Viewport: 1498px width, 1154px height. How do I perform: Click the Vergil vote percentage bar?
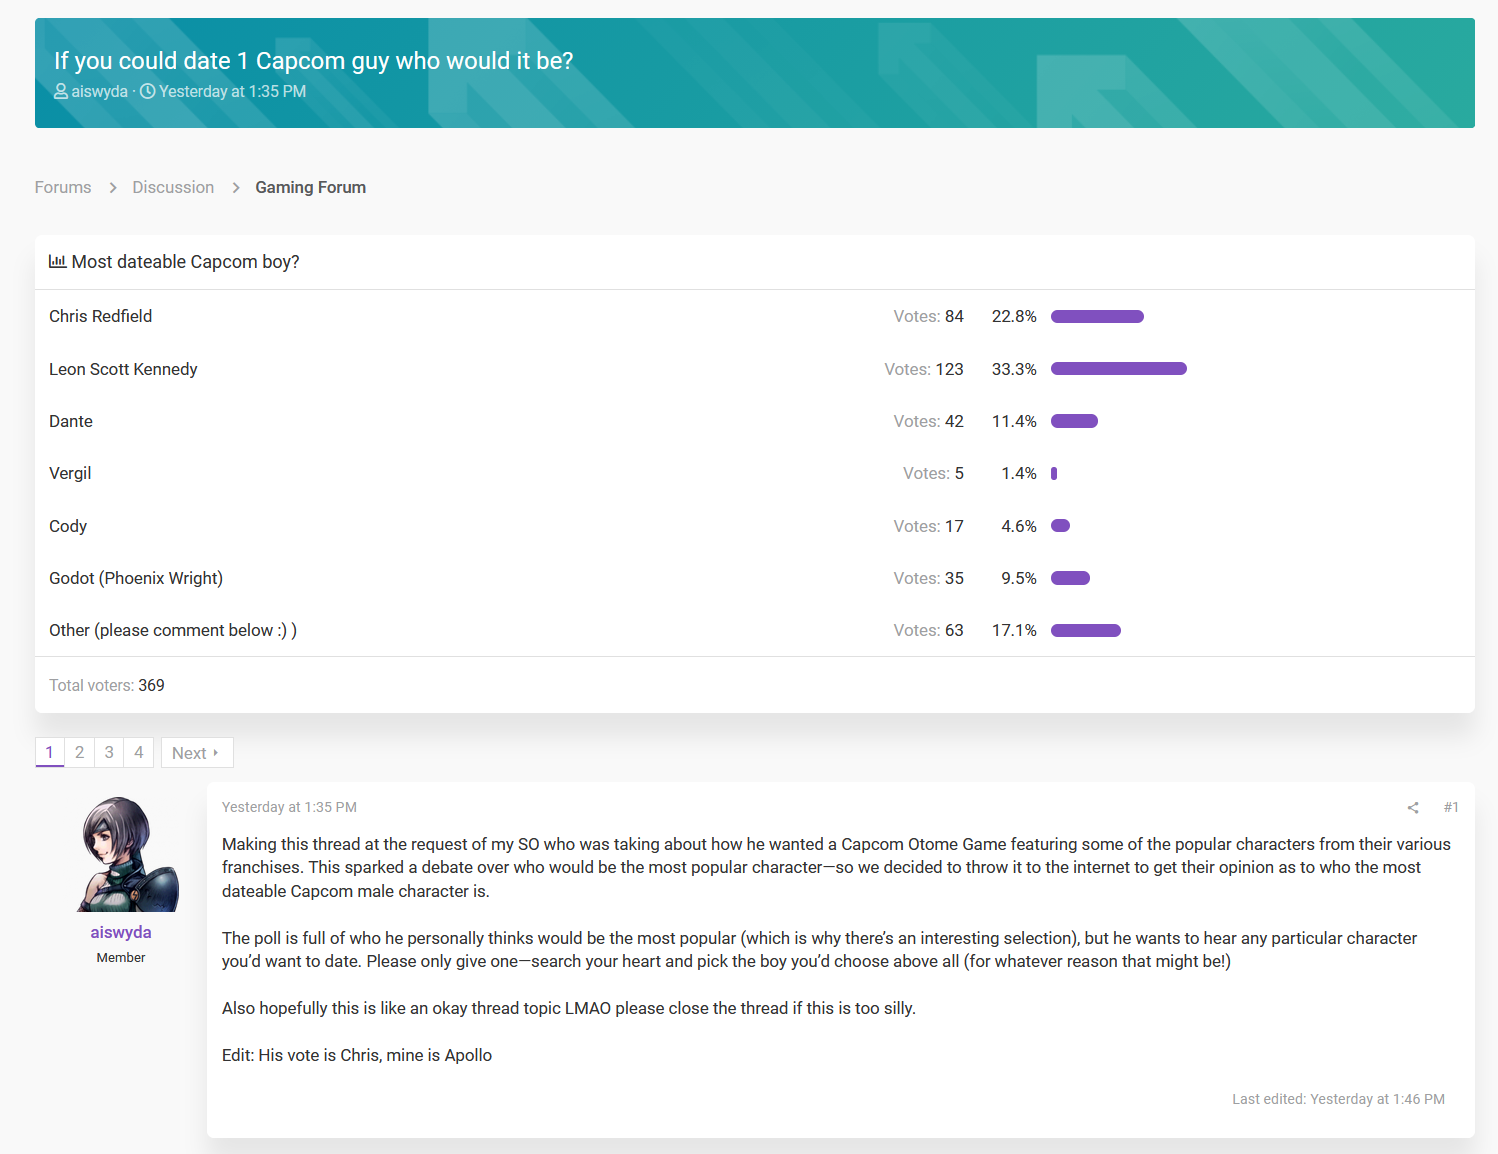[x=1054, y=473]
